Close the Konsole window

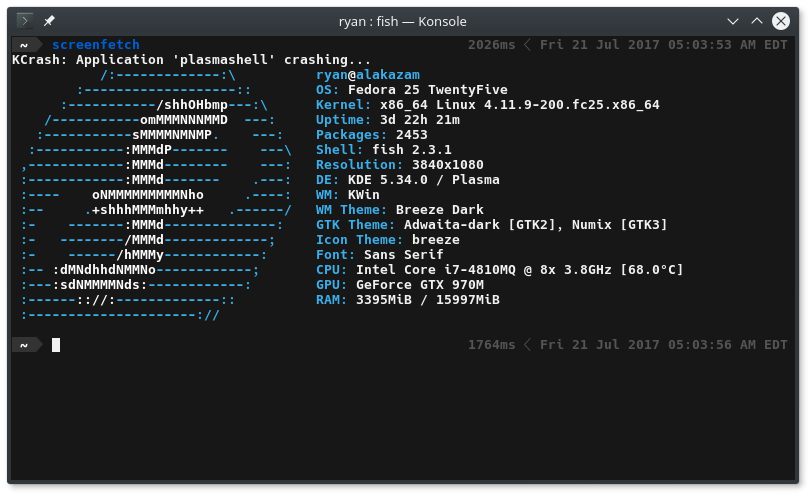pyautogui.click(x=782, y=20)
